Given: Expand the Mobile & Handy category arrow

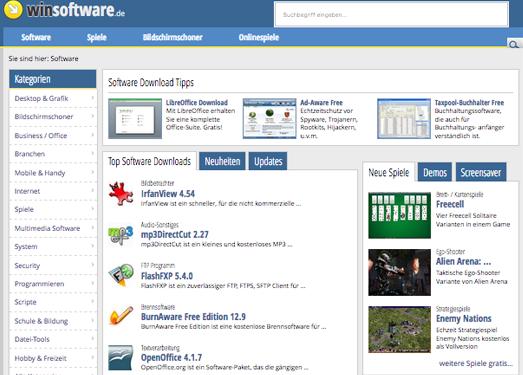Looking at the screenshot, I should tap(93, 172).
